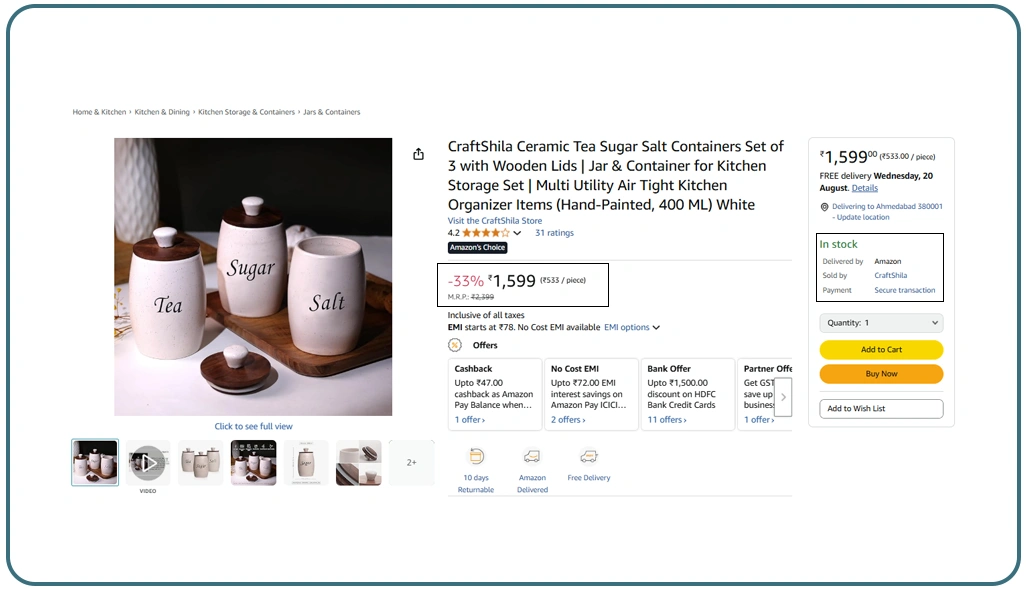Click the Add to Cart button
The image size is (1026, 589).
point(880,350)
